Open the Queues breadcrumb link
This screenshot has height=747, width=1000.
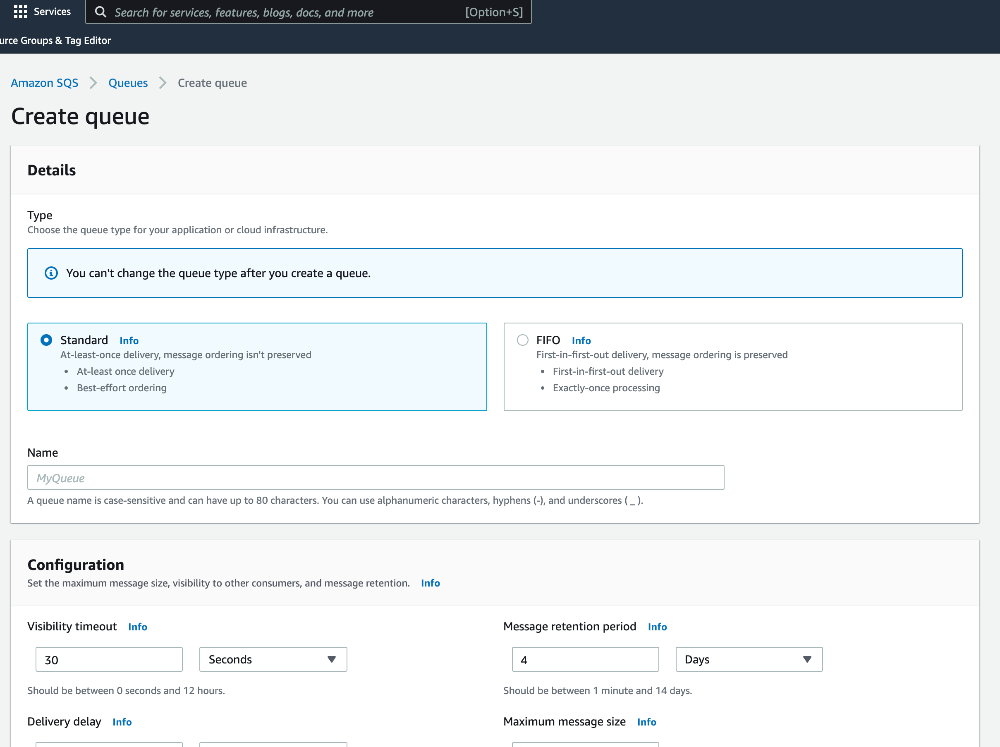128,83
